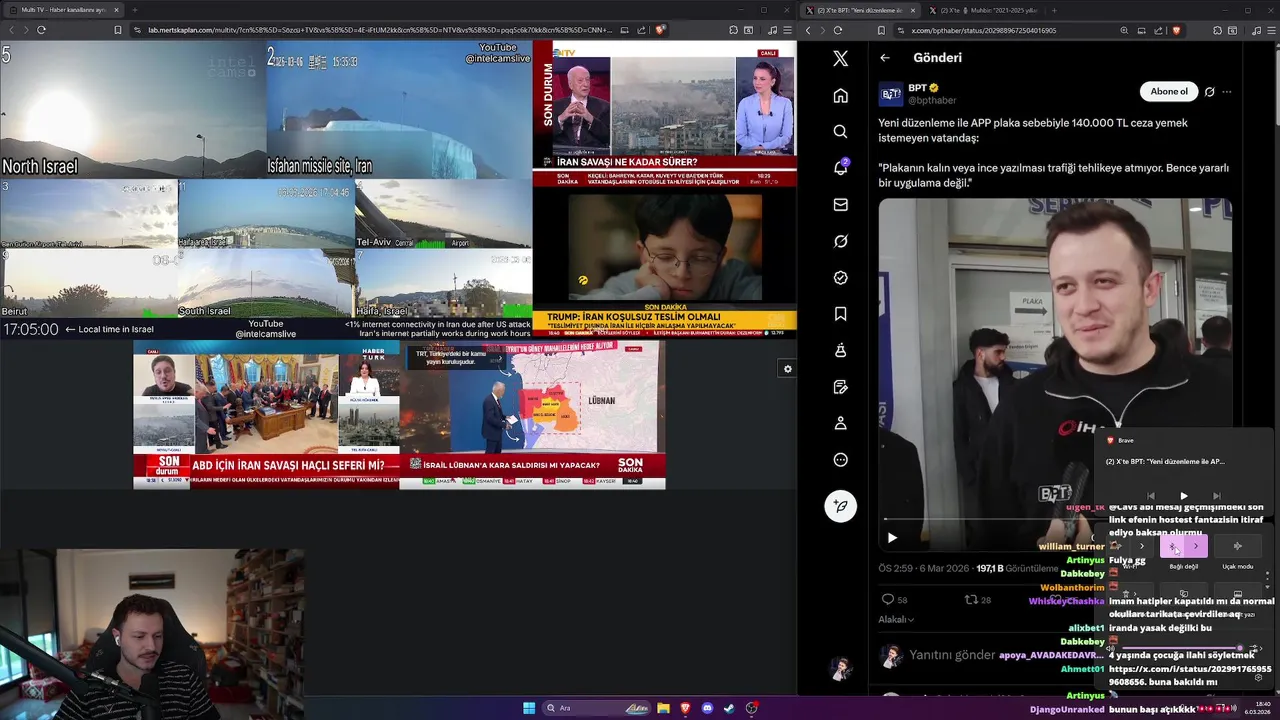Skip to next track in media flyout
Screen dimensions: 1280x720
pyautogui.click(x=1217, y=496)
